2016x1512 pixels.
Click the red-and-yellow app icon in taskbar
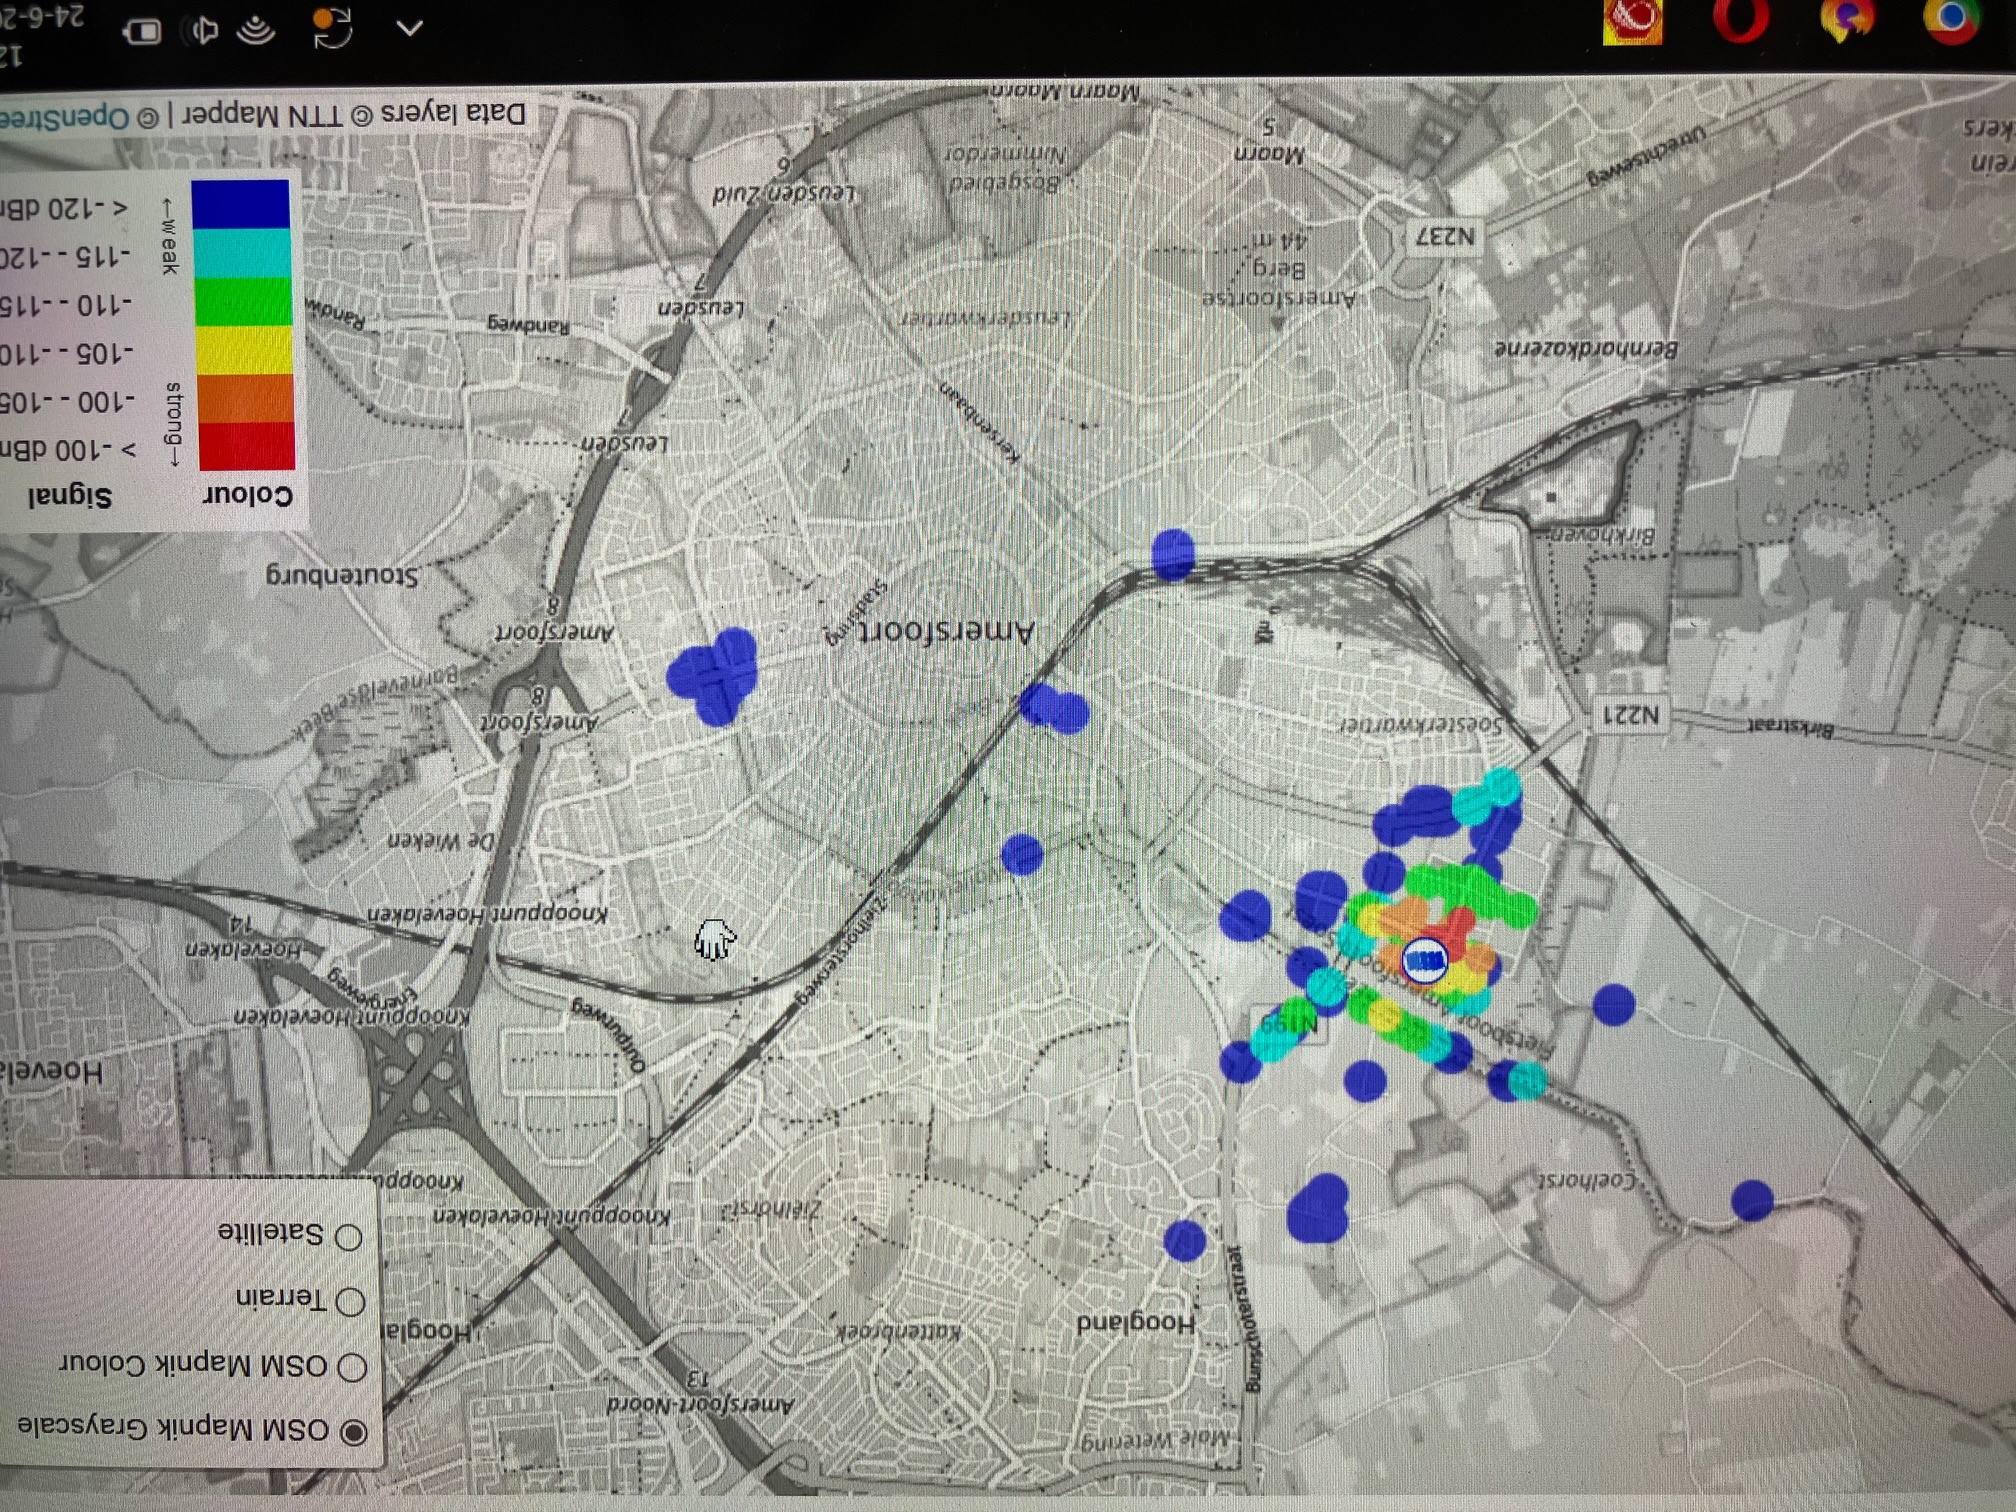1632,20
